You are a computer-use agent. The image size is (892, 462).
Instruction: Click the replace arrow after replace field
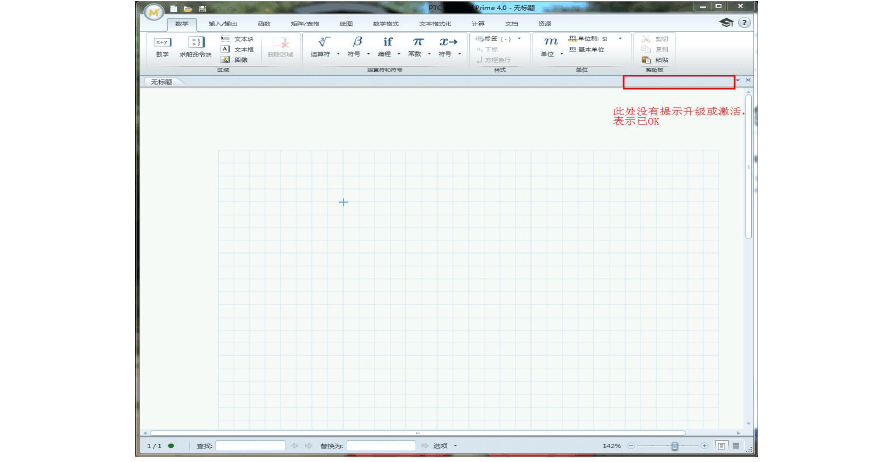pos(425,446)
